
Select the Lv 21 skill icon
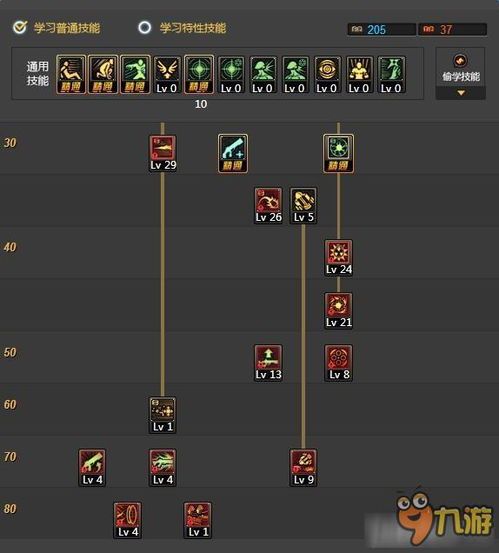point(339,310)
